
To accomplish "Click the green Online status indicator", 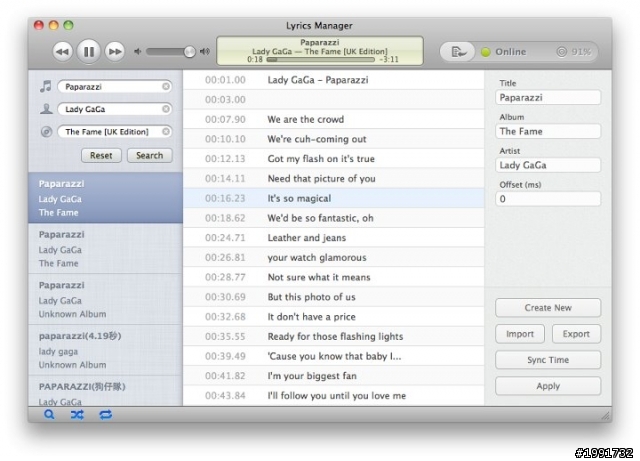I will tap(485, 52).
